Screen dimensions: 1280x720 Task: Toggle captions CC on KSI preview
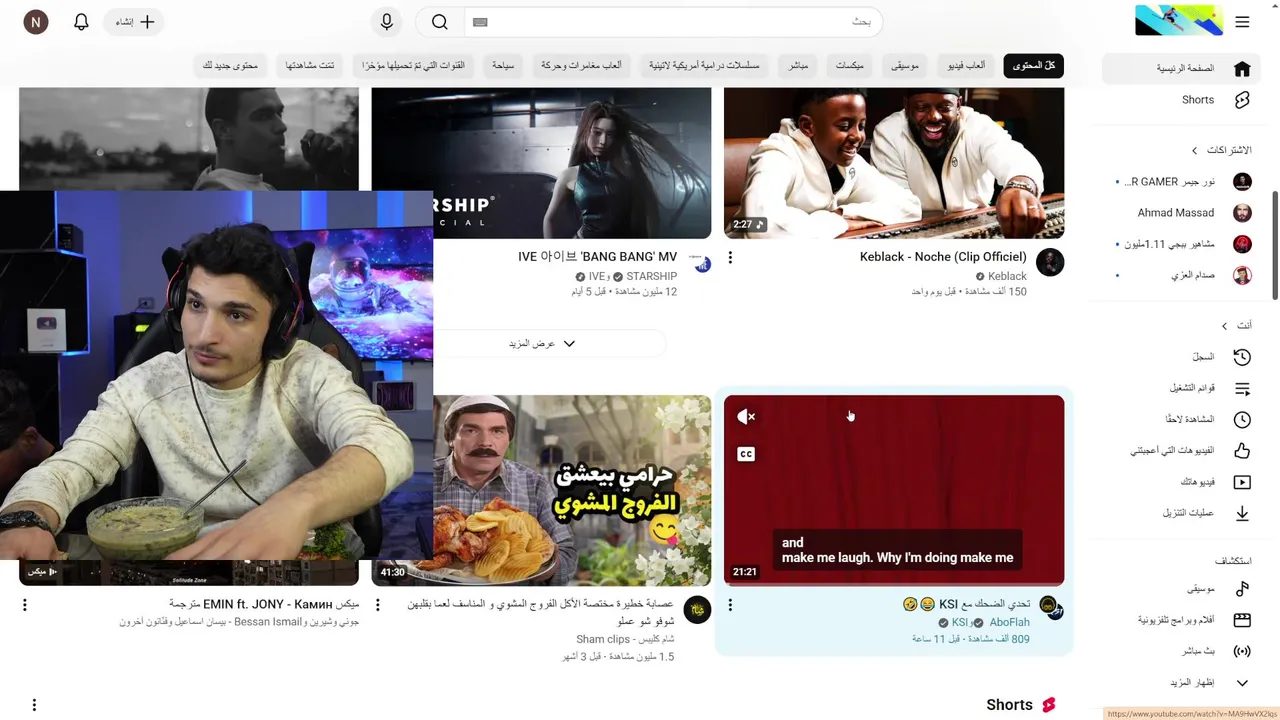pos(746,454)
